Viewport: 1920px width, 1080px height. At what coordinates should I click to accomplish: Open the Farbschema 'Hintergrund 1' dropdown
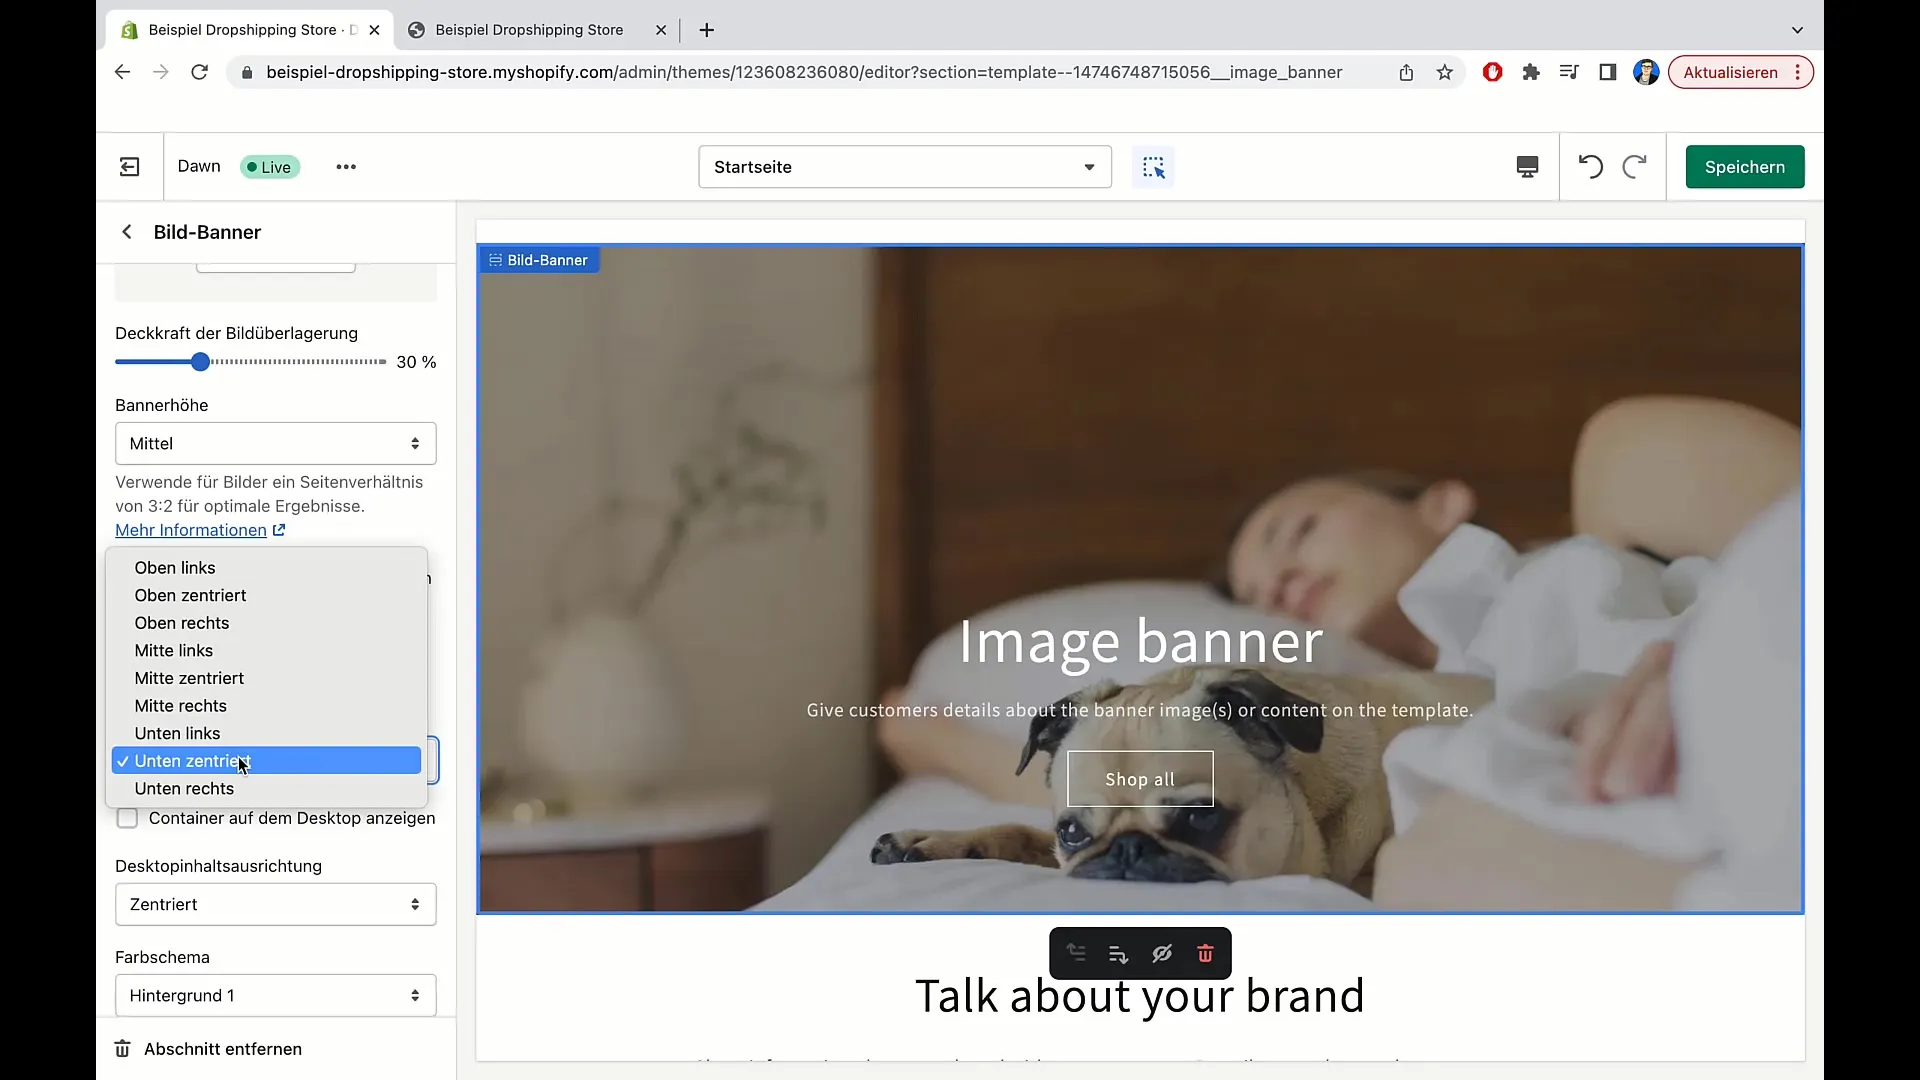click(x=274, y=994)
